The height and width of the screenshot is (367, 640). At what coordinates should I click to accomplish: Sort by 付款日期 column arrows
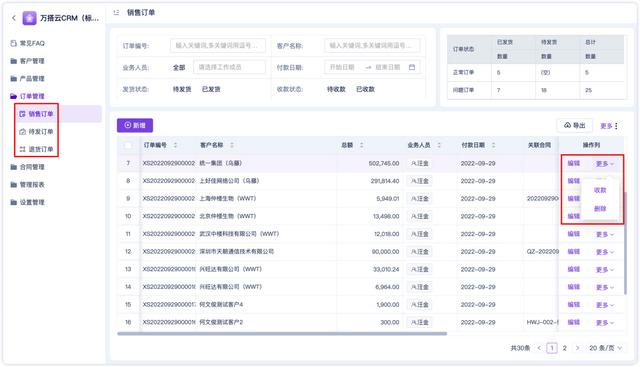[493, 145]
